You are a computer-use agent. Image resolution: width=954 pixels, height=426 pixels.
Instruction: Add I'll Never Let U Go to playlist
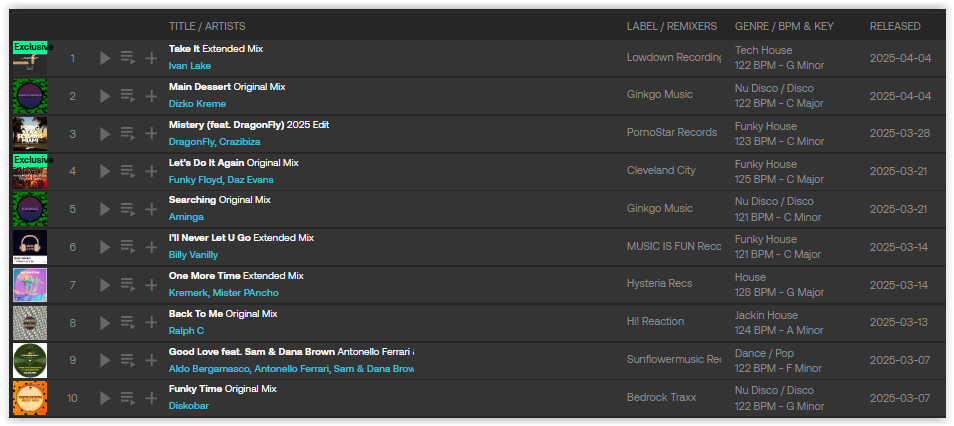pos(151,248)
